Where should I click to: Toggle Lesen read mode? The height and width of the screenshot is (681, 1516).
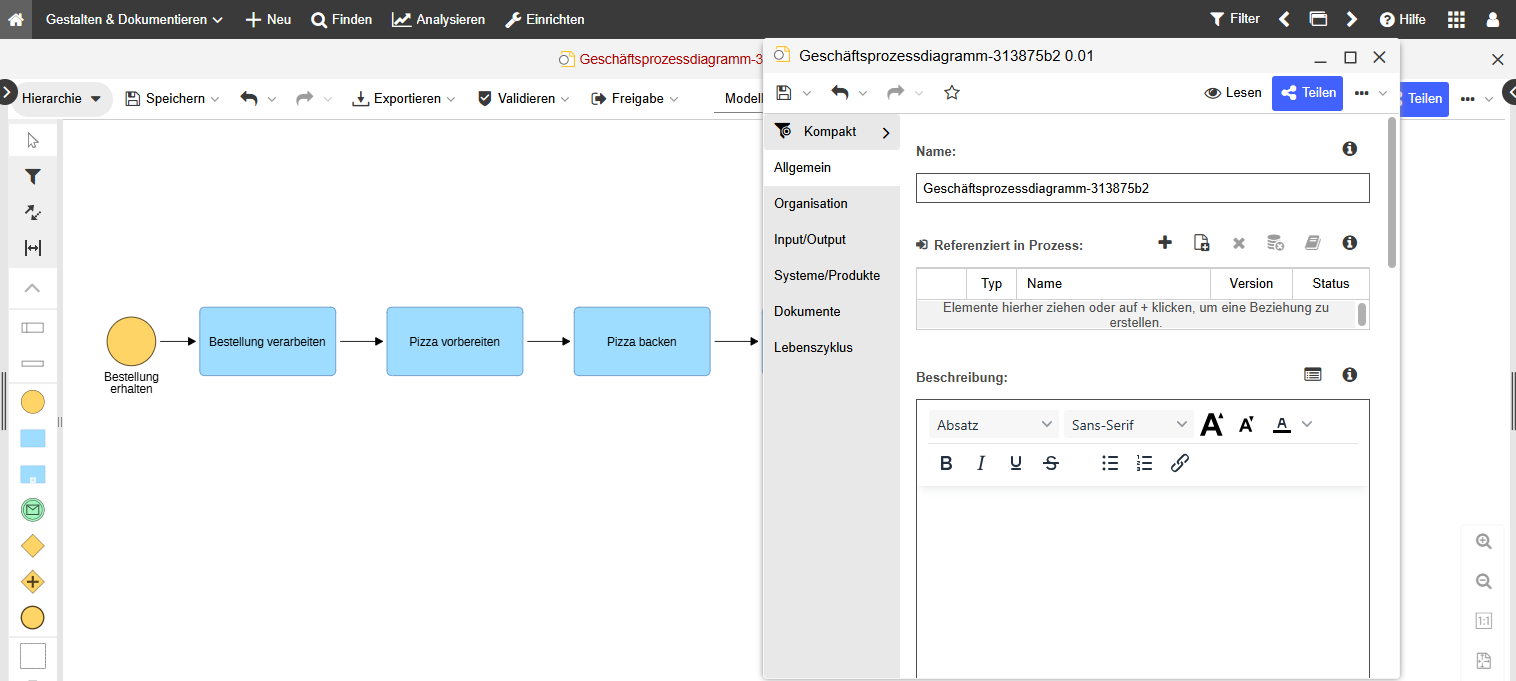[1233, 93]
